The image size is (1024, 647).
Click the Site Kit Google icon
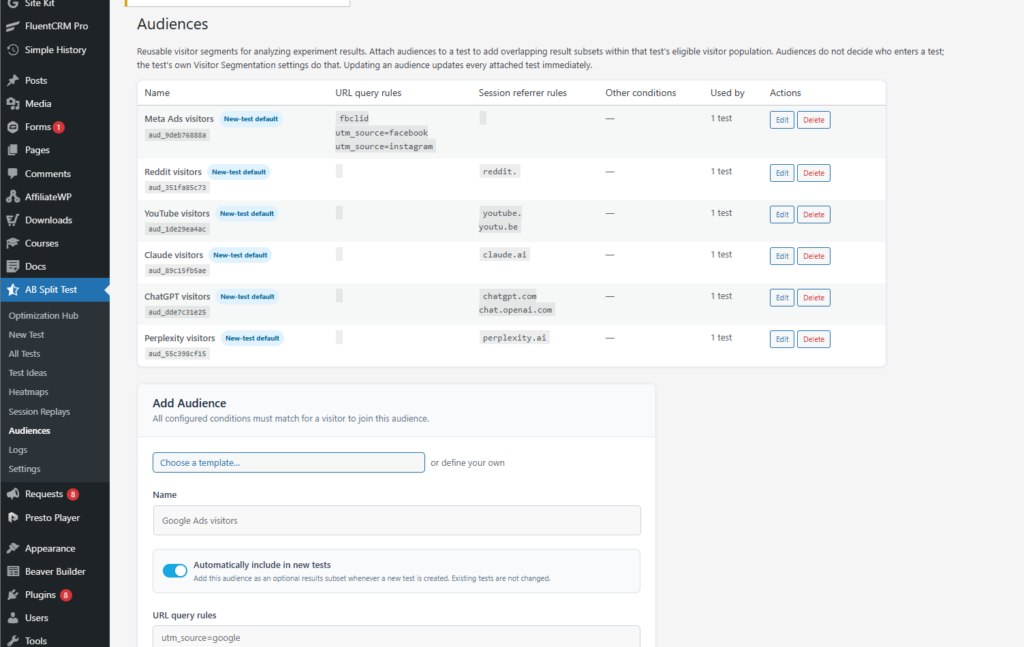12,3
